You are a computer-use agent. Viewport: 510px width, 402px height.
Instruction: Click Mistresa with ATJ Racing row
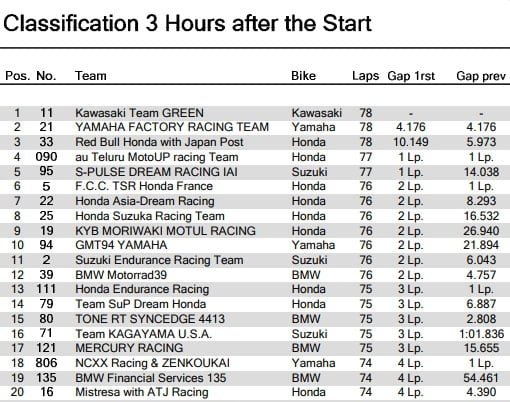(255, 392)
